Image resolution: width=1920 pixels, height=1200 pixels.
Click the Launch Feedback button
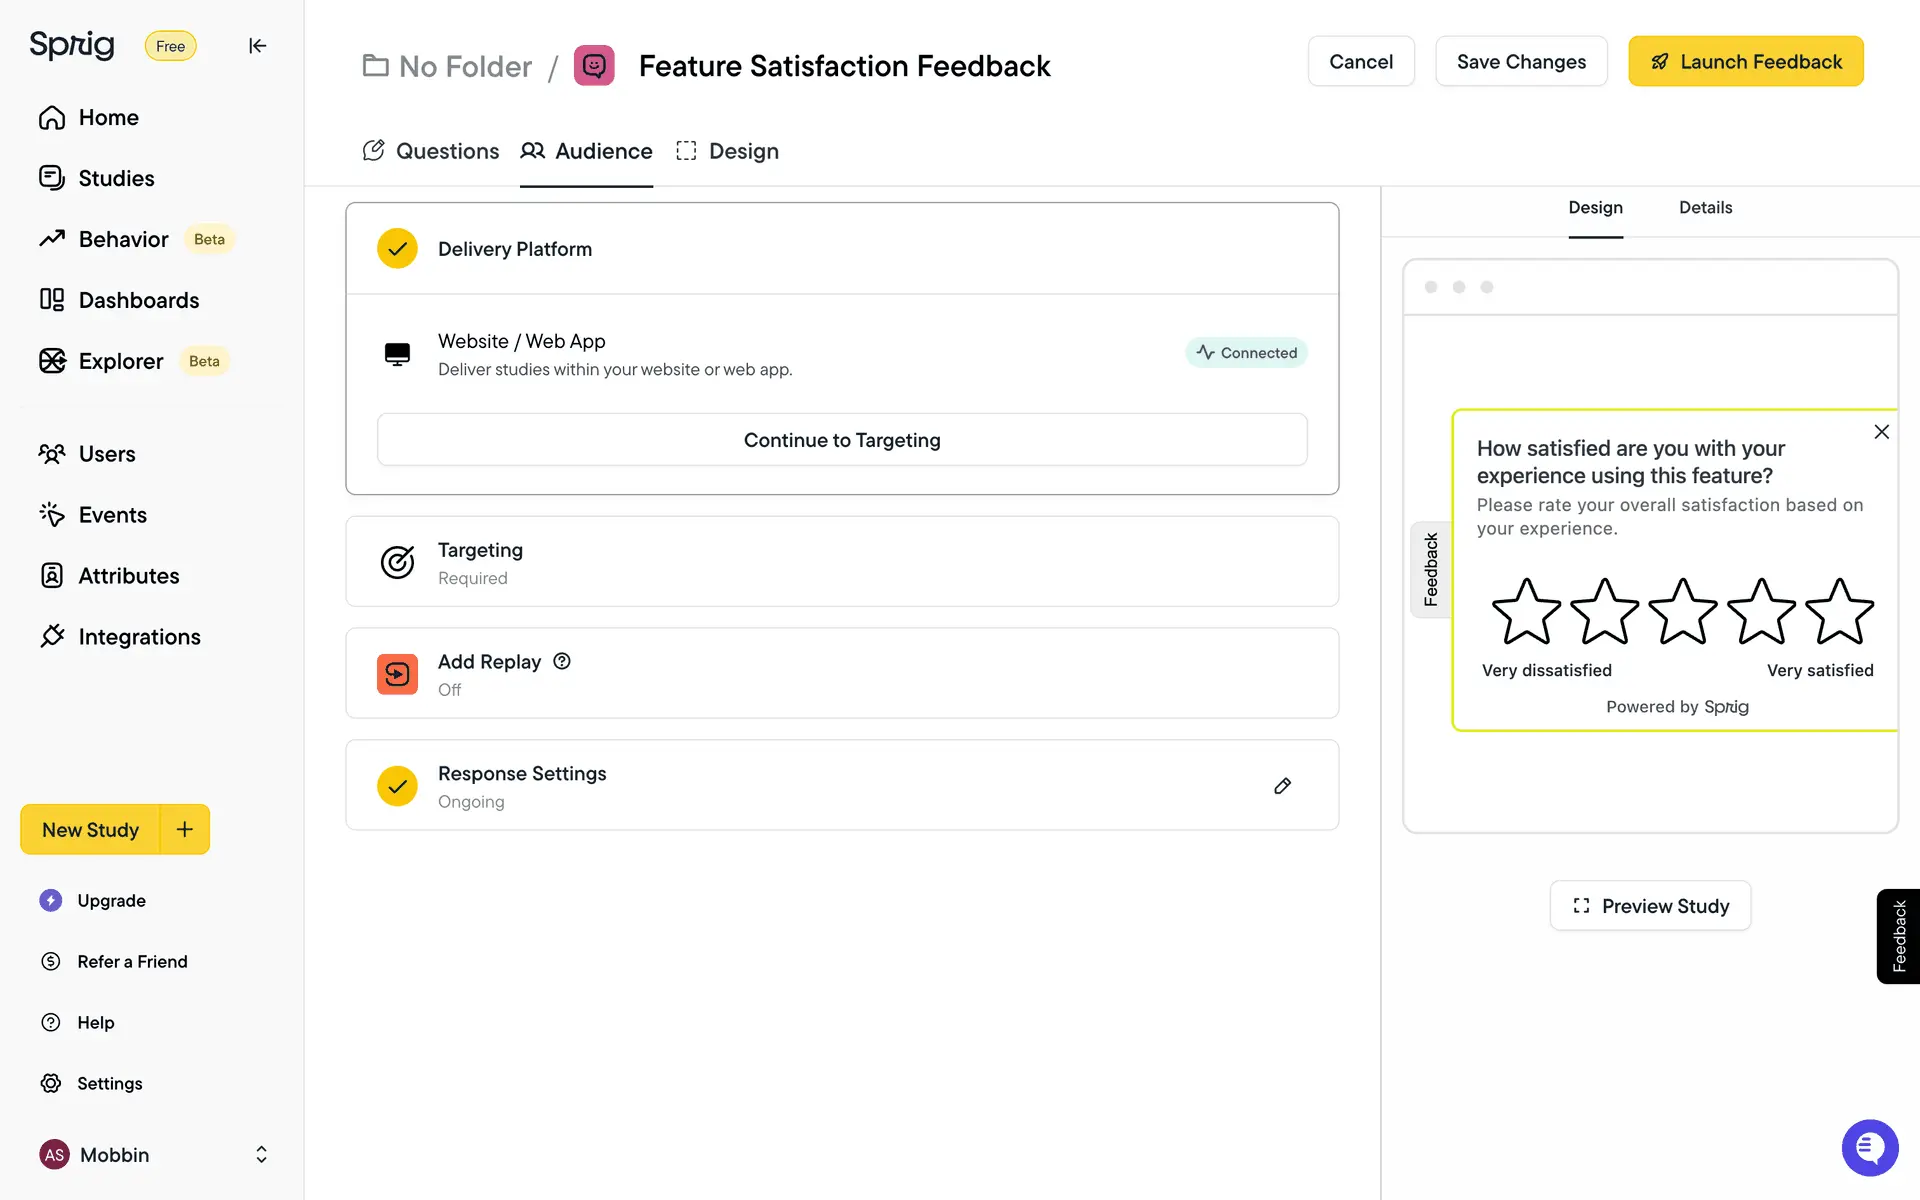tap(1745, 62)
